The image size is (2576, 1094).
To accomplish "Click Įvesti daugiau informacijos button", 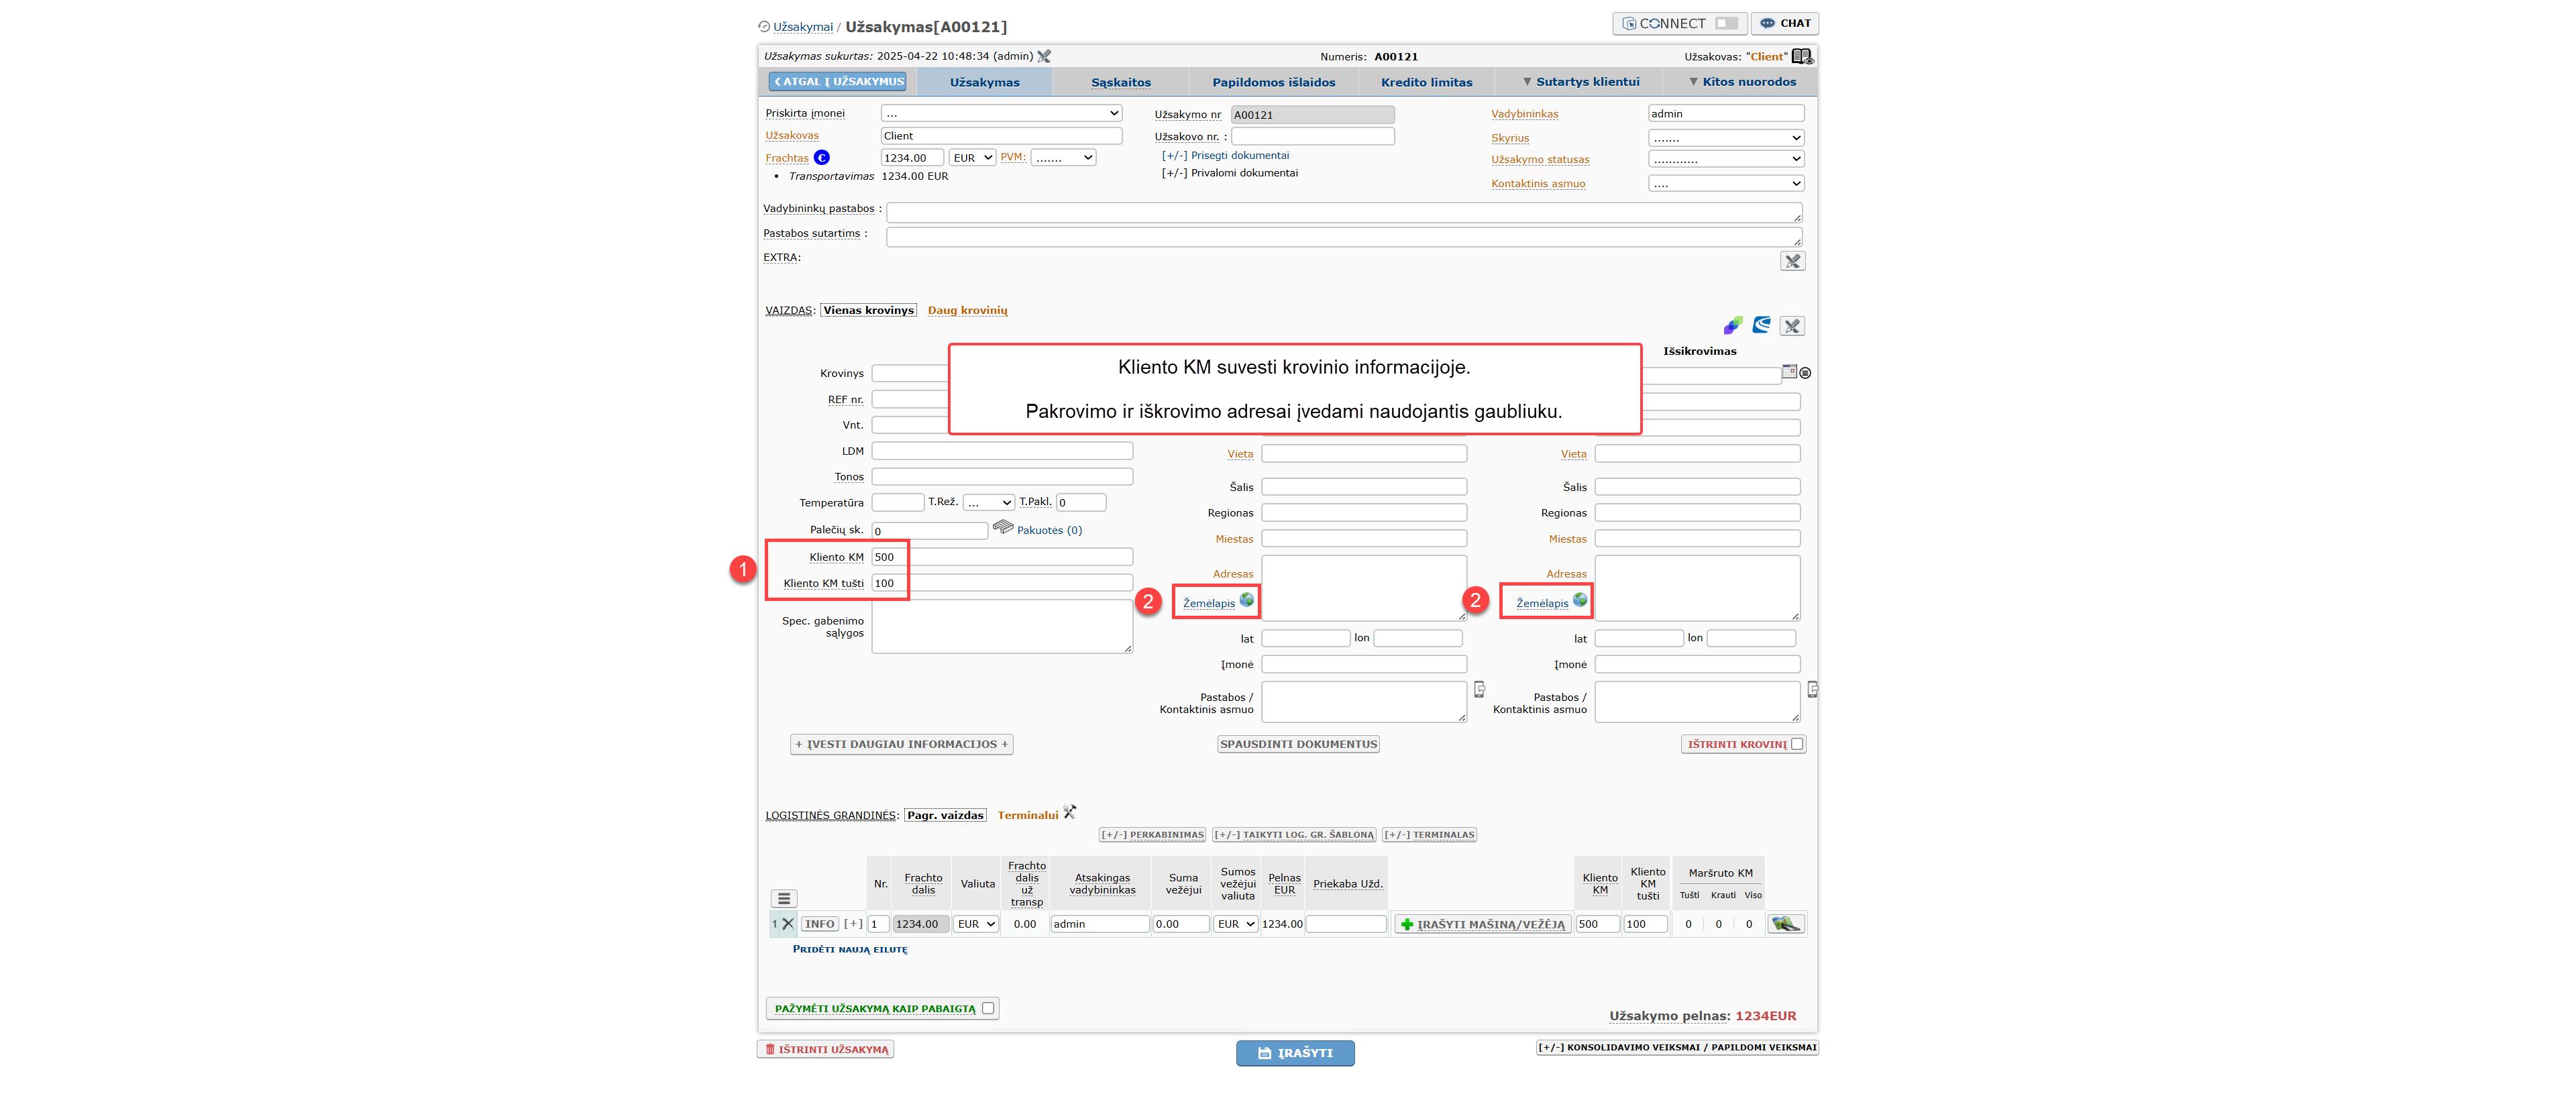I will [x=901, y=745].
